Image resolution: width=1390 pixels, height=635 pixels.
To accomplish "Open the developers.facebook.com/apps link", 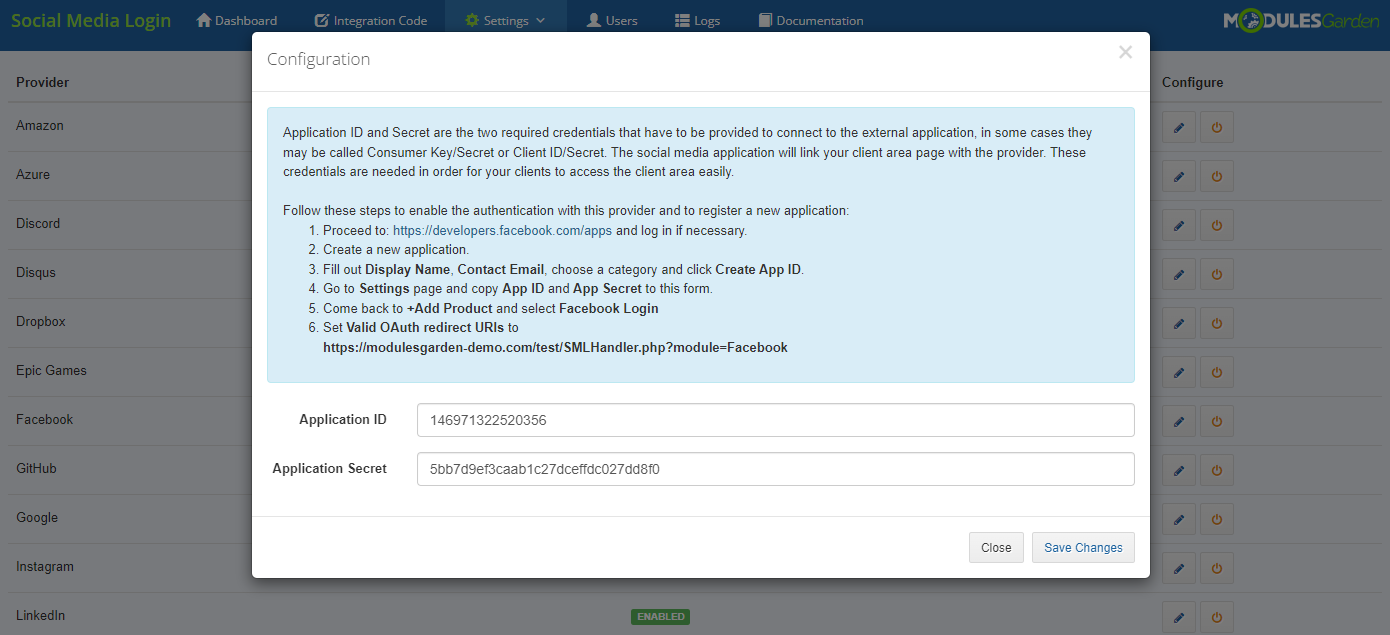I will [501, 230].
